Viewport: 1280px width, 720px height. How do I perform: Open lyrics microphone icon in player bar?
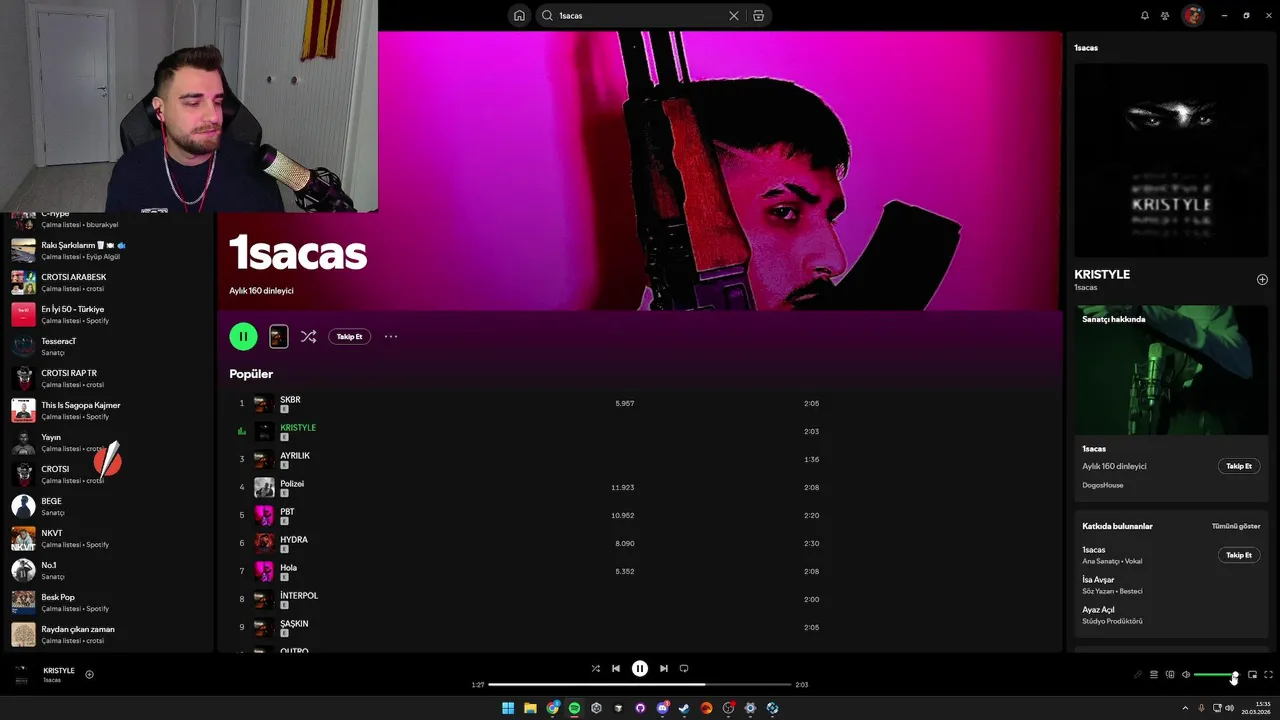coord(1138,674)
